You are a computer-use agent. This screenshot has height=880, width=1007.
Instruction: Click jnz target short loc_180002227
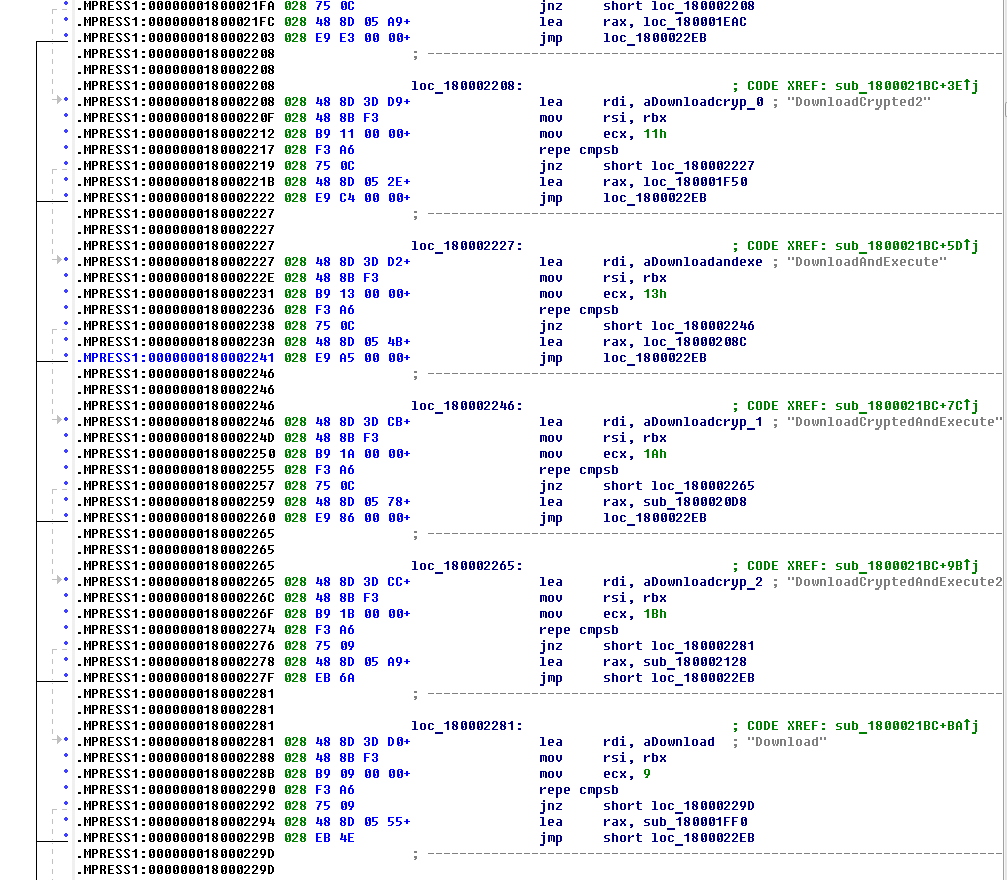679,166
